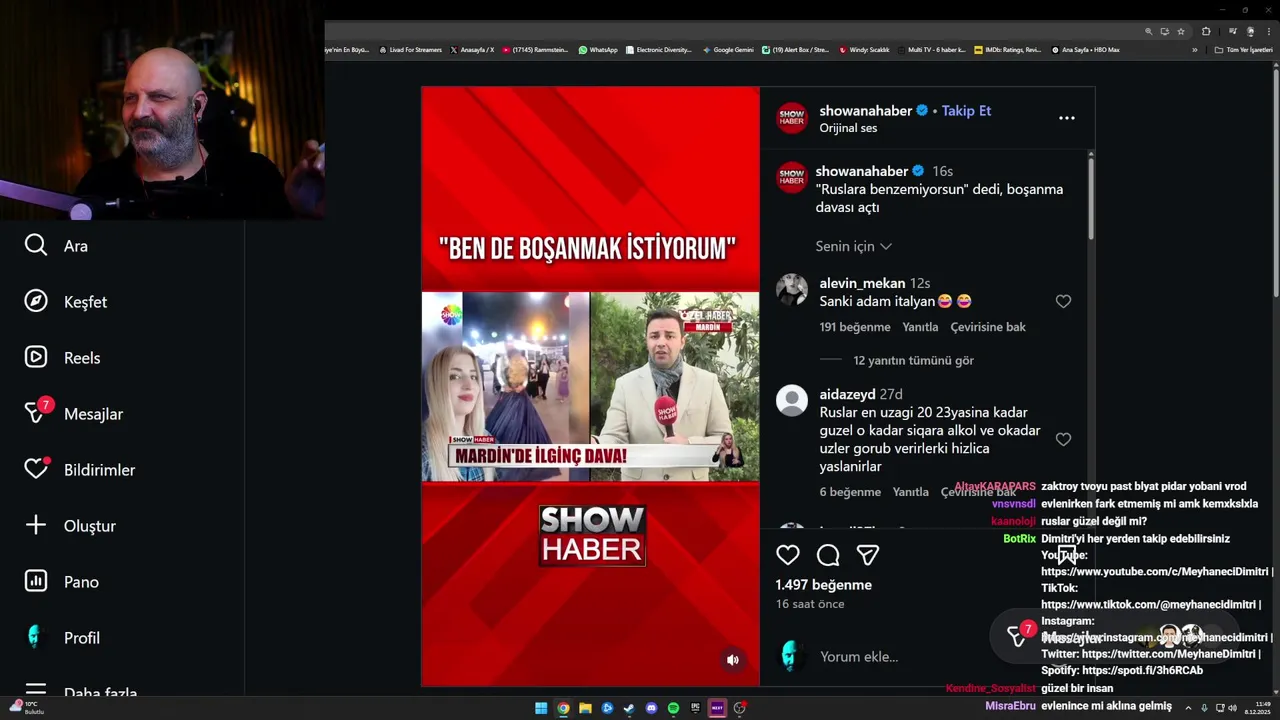Open Chrome from the taskbar
The height and width of the screenshot is (720, 1280).
tap(563, 708)
